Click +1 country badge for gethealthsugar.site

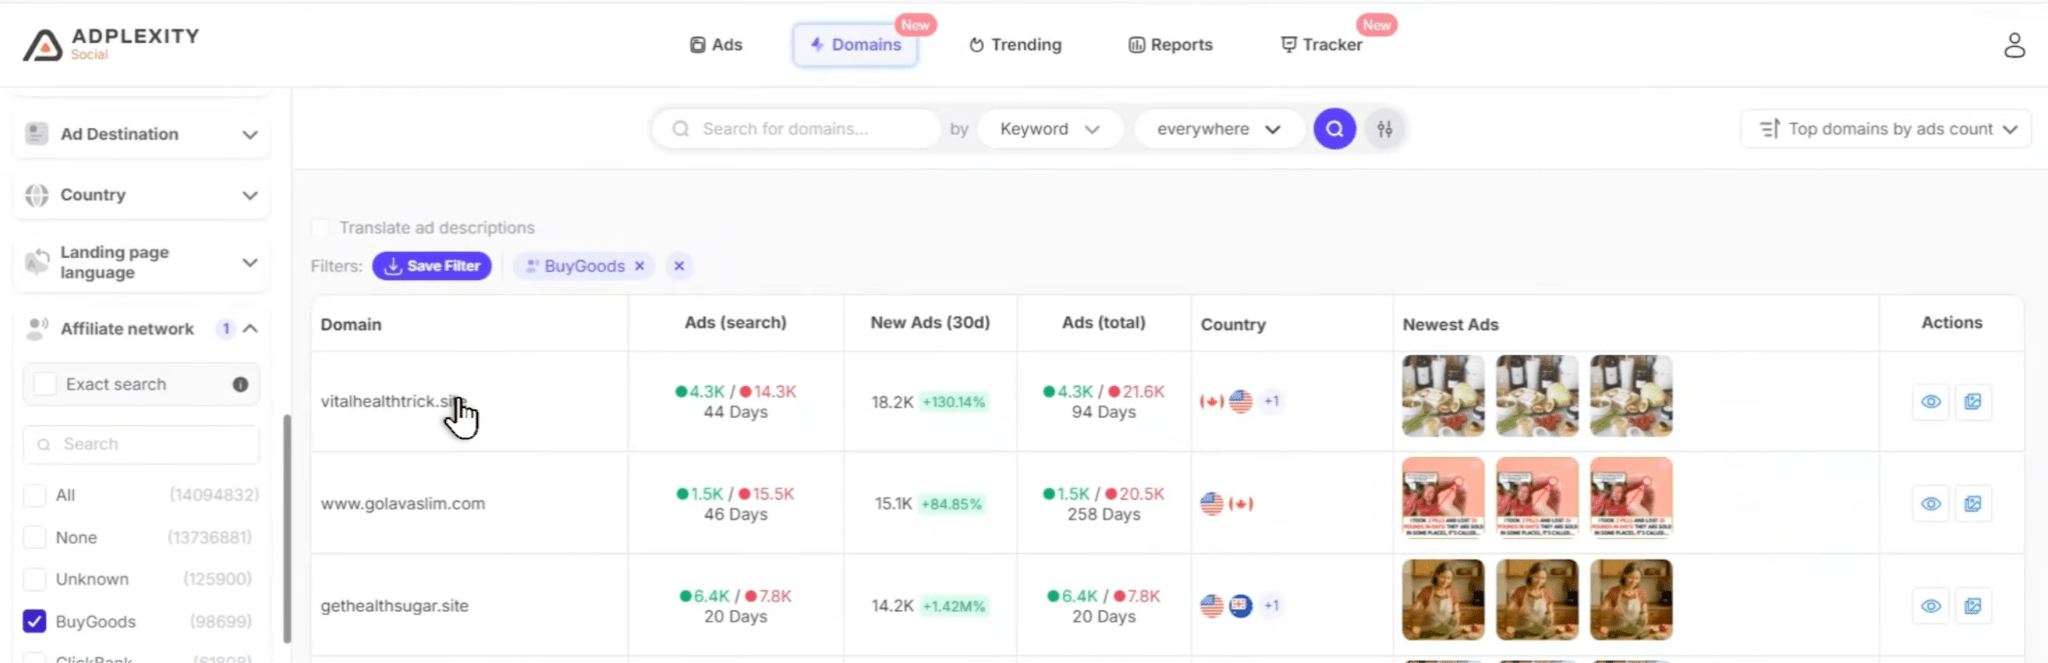pyautogui.click(x=1271, y=605)
